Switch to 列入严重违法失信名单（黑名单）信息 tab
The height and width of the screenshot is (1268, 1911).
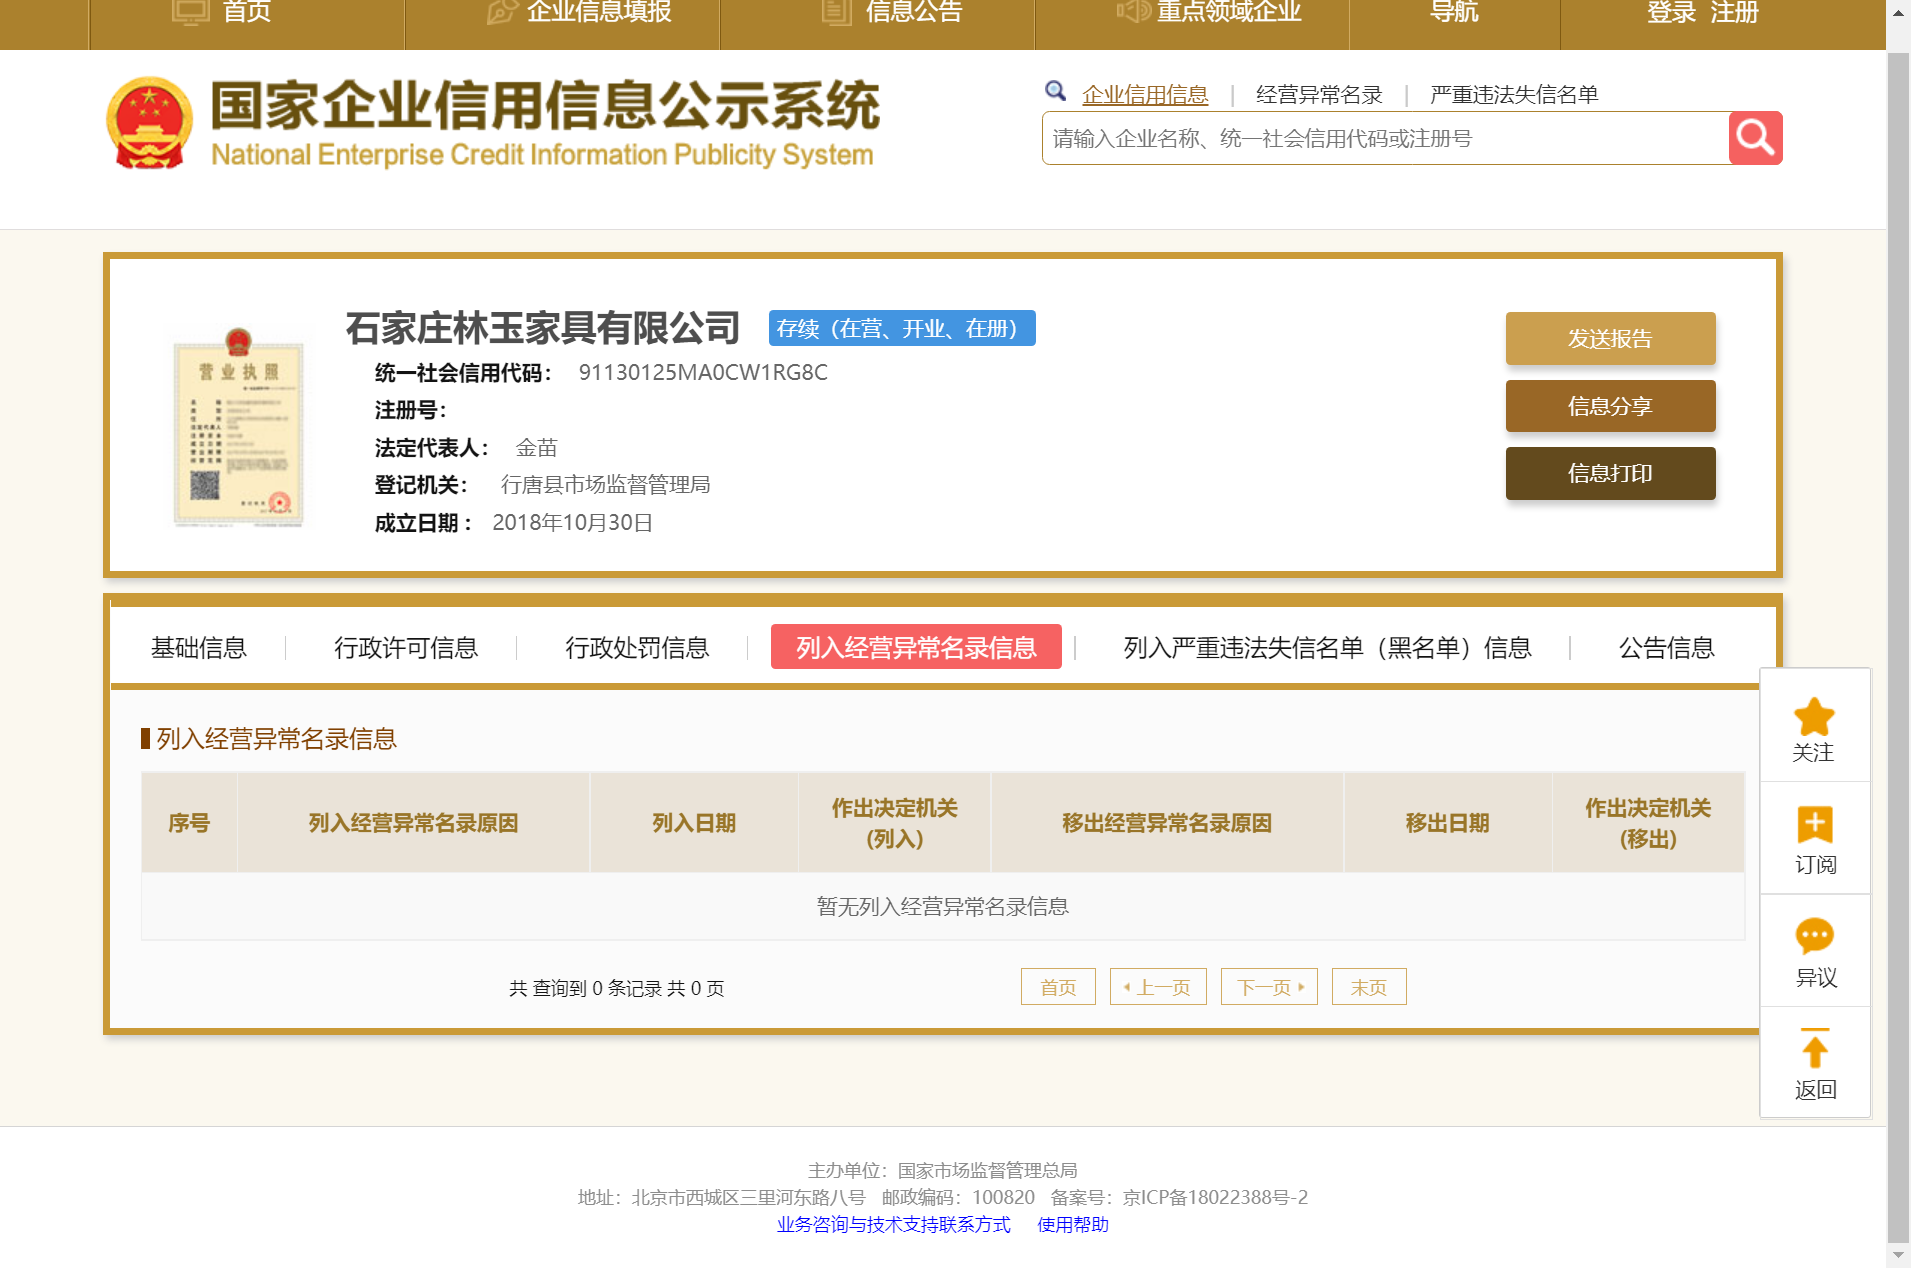point(1327,648)
